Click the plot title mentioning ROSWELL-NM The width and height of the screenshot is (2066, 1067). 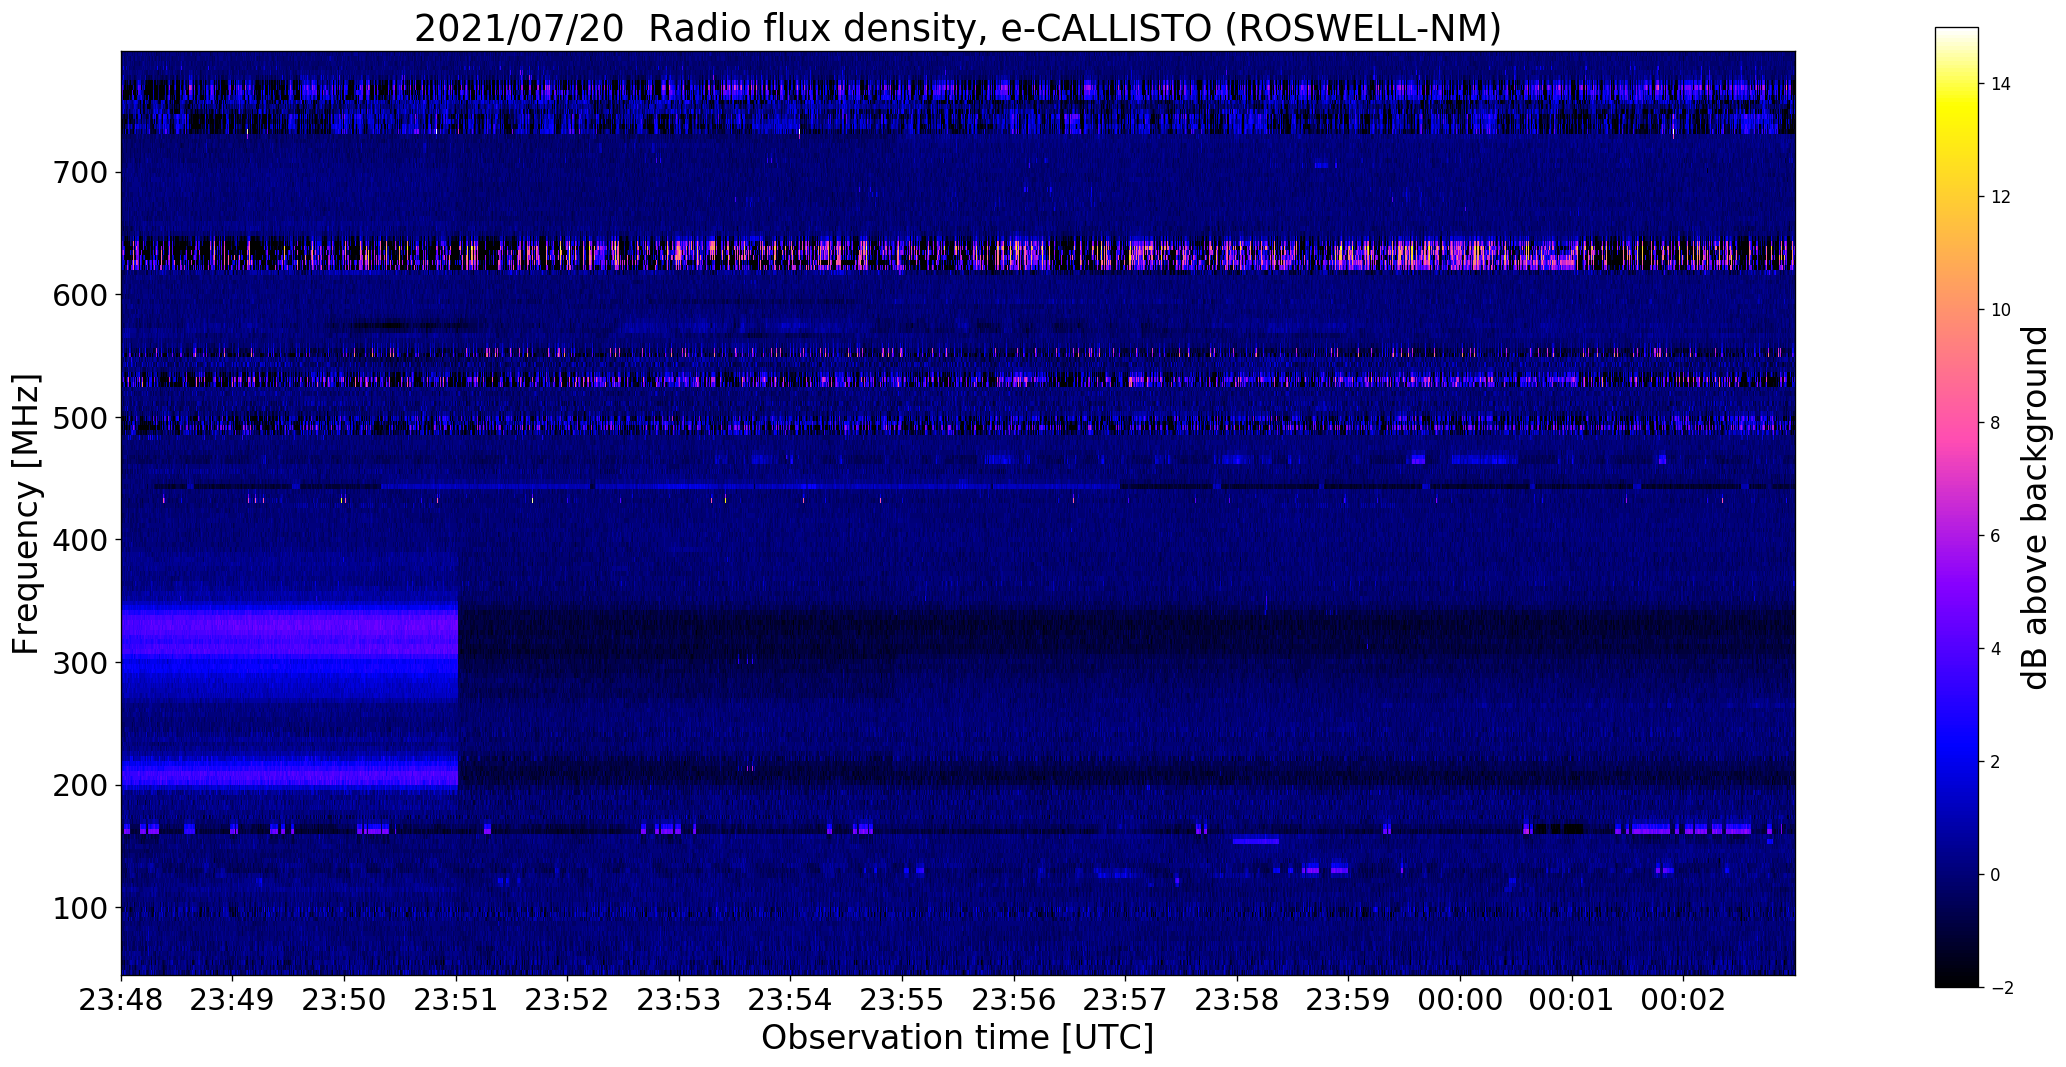957,28
